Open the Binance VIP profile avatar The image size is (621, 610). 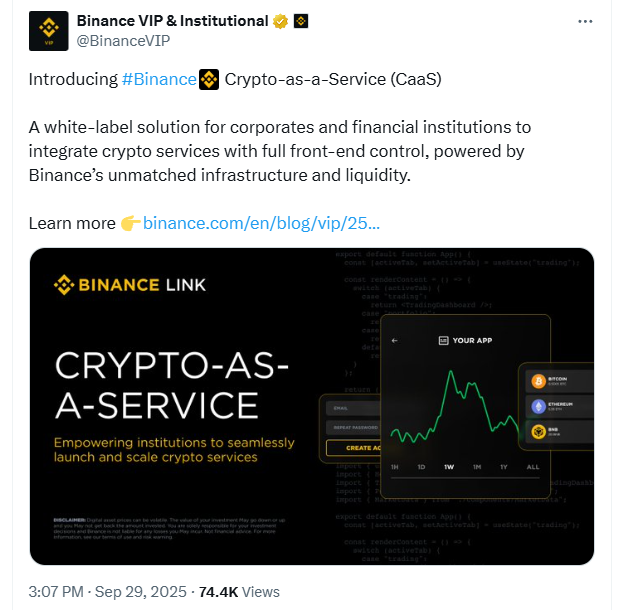point(48,31)
